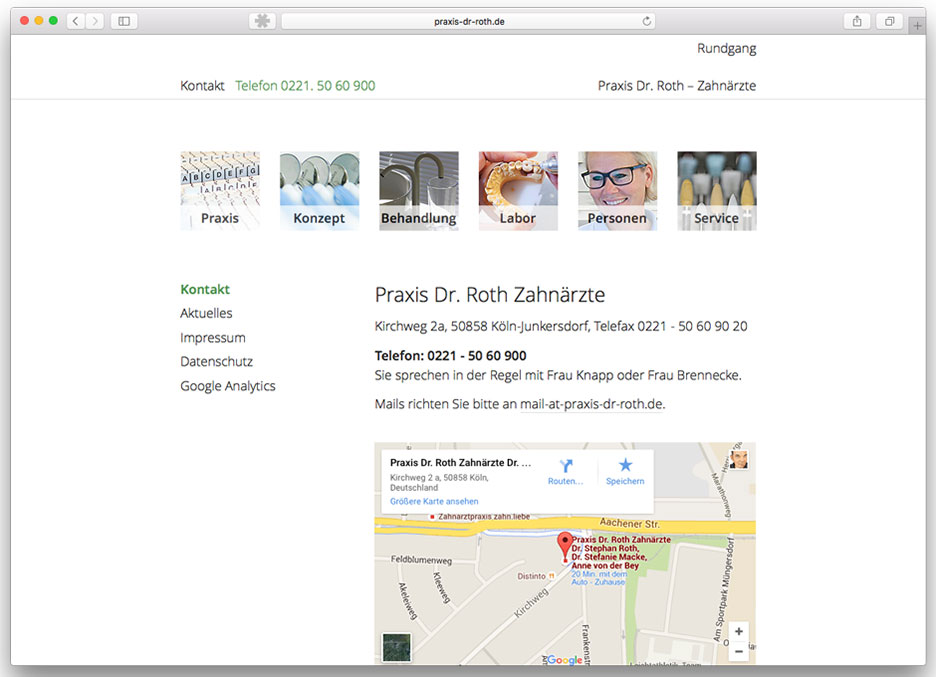The width and height of the screenshot is (936, 677).
Task: Reload the page with the refresh icon
Action: point(646,21)
